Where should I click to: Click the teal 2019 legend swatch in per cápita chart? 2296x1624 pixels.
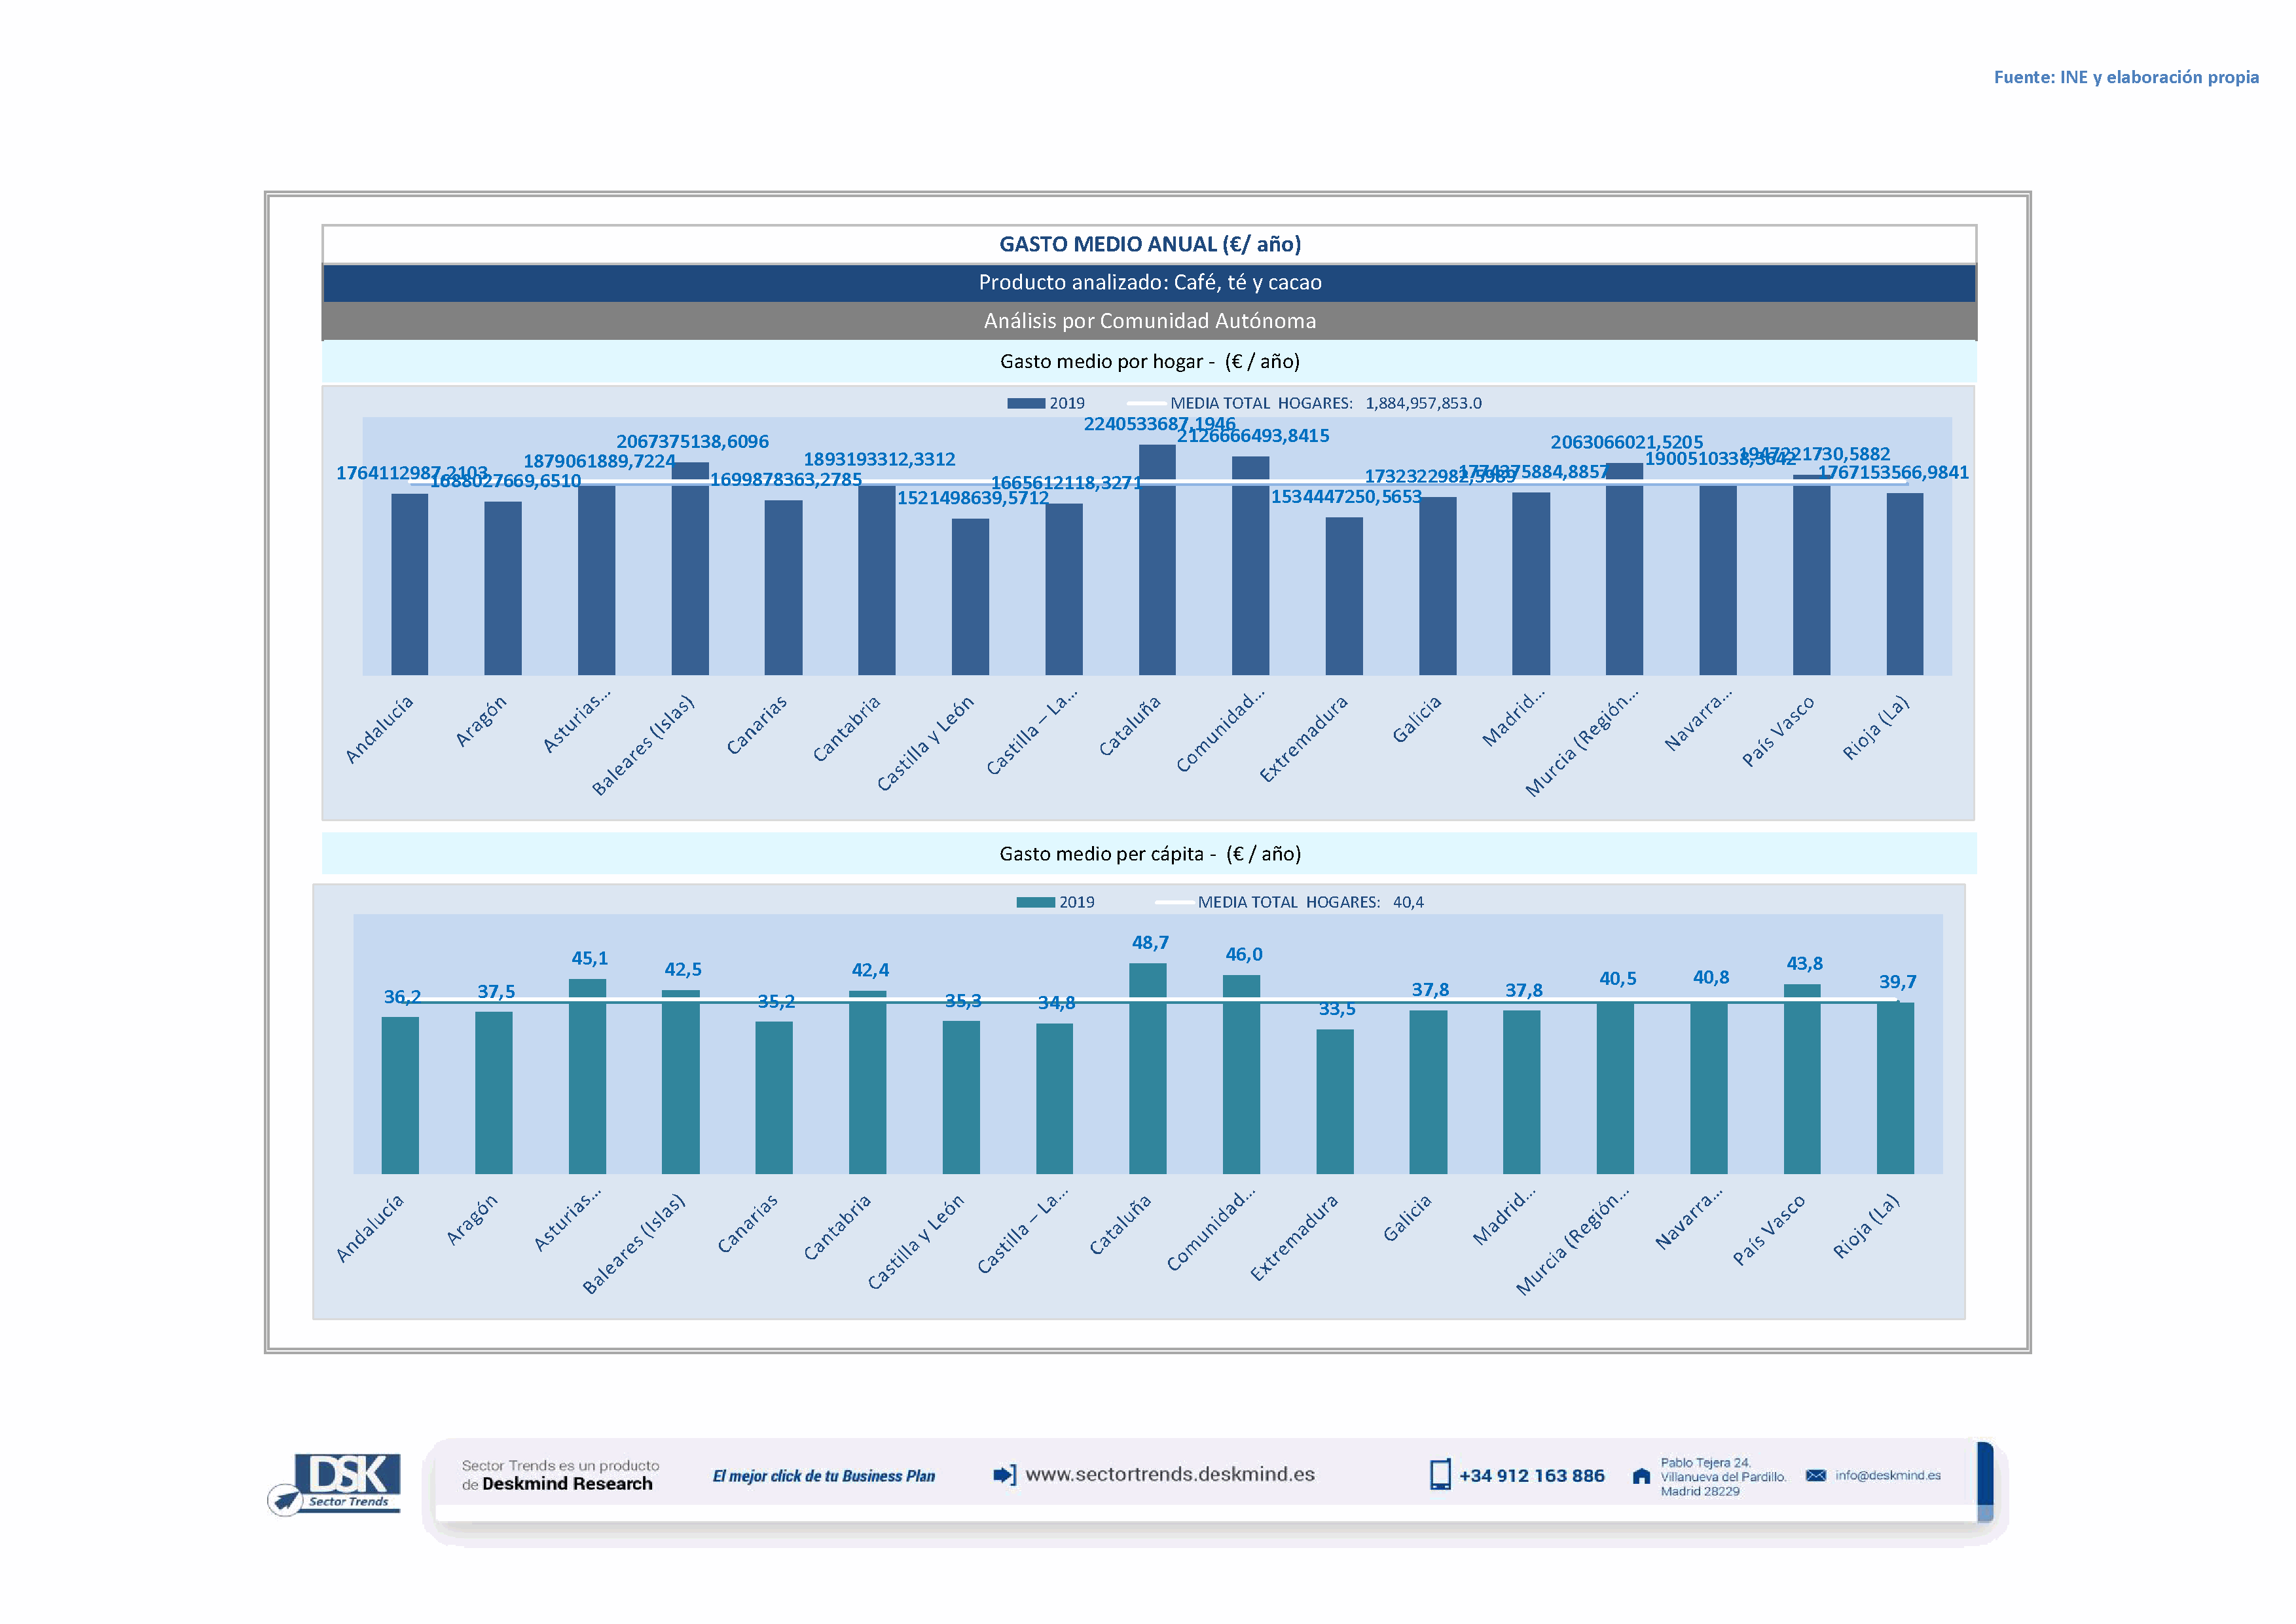click(1035, 902)
